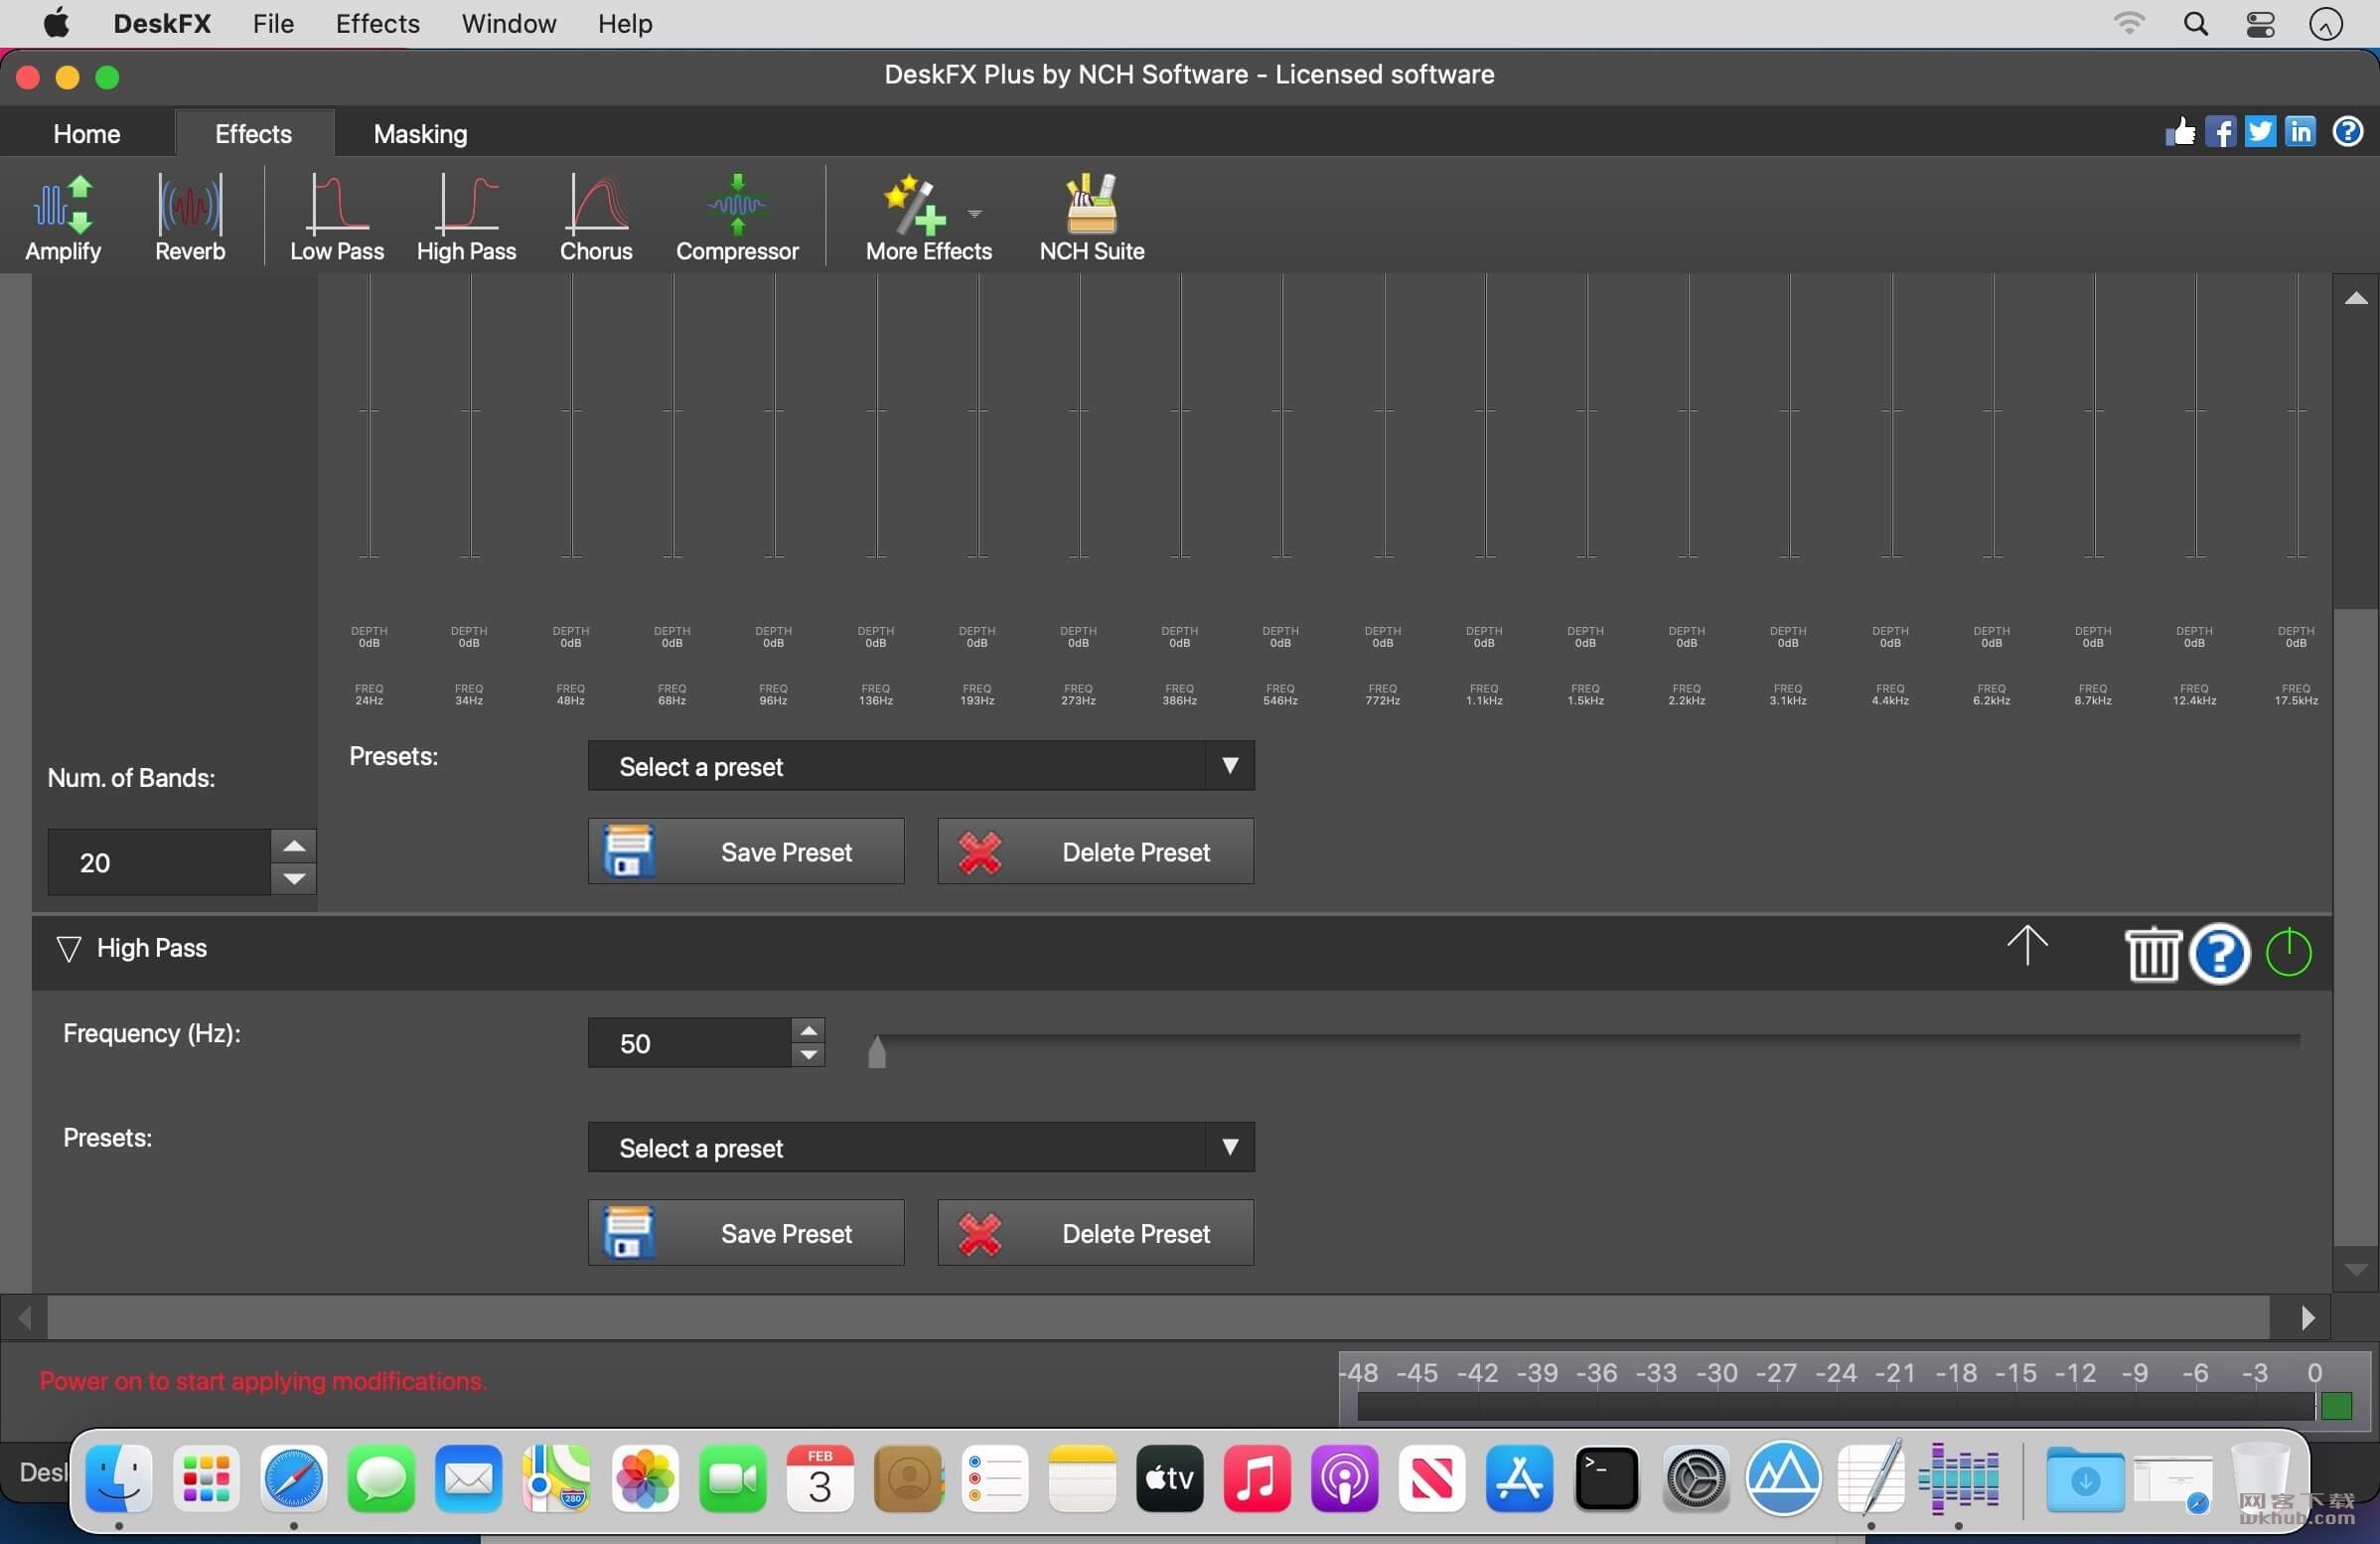Open Music app from the Dock
The image size is (2380, 1544).
click(1256, 1478)
